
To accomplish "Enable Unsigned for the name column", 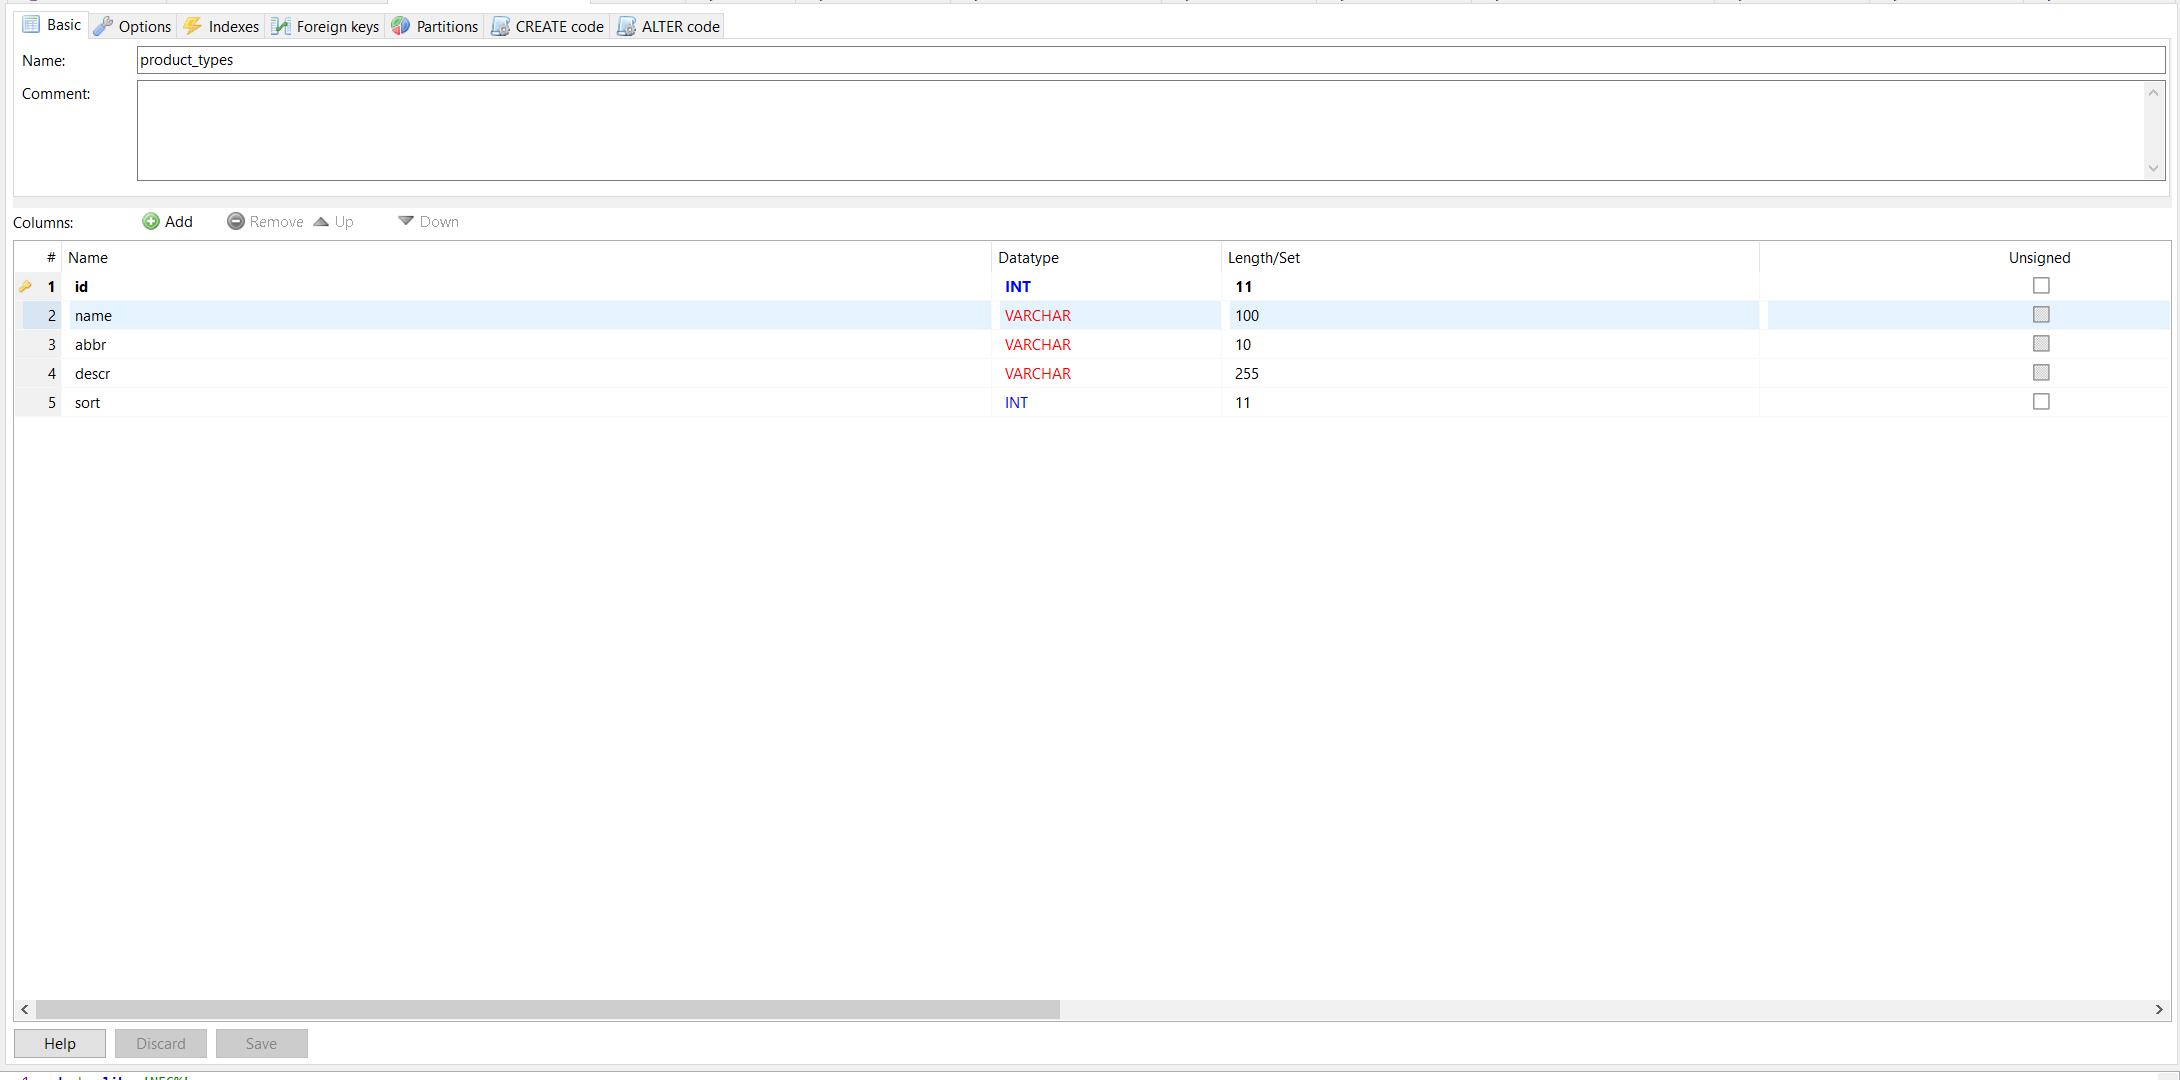I will (x=2041, y=314).
